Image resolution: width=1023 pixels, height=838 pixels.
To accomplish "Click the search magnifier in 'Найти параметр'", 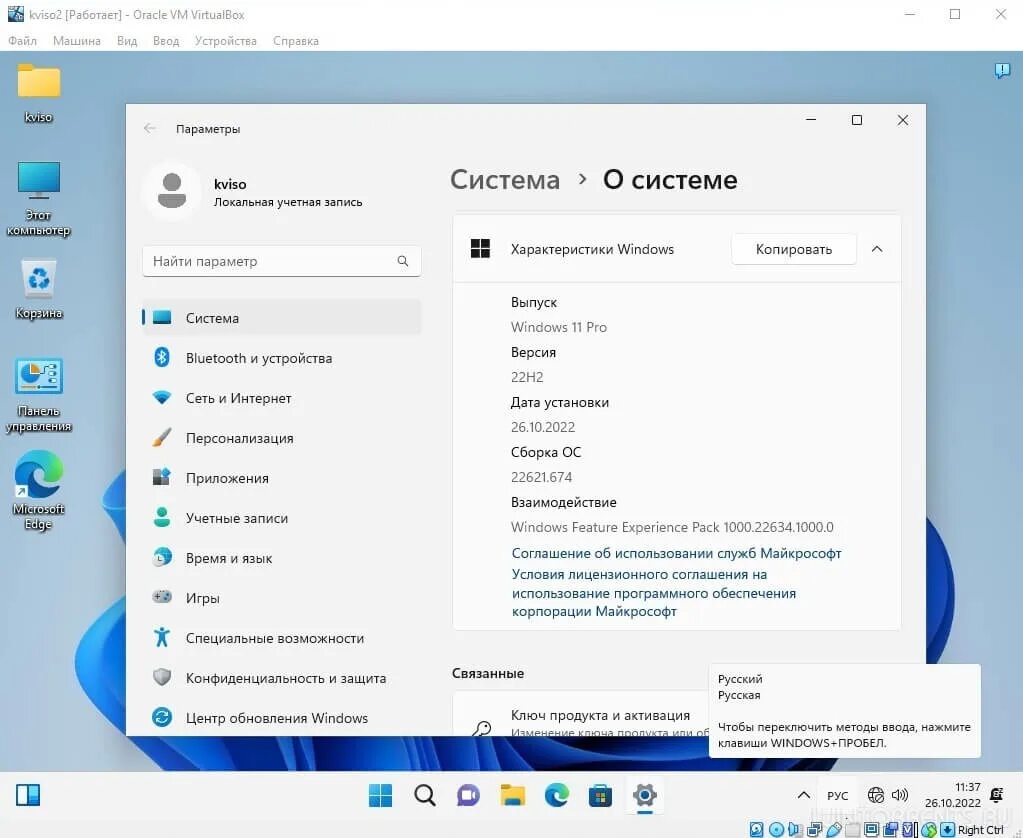I will point(403,261).
